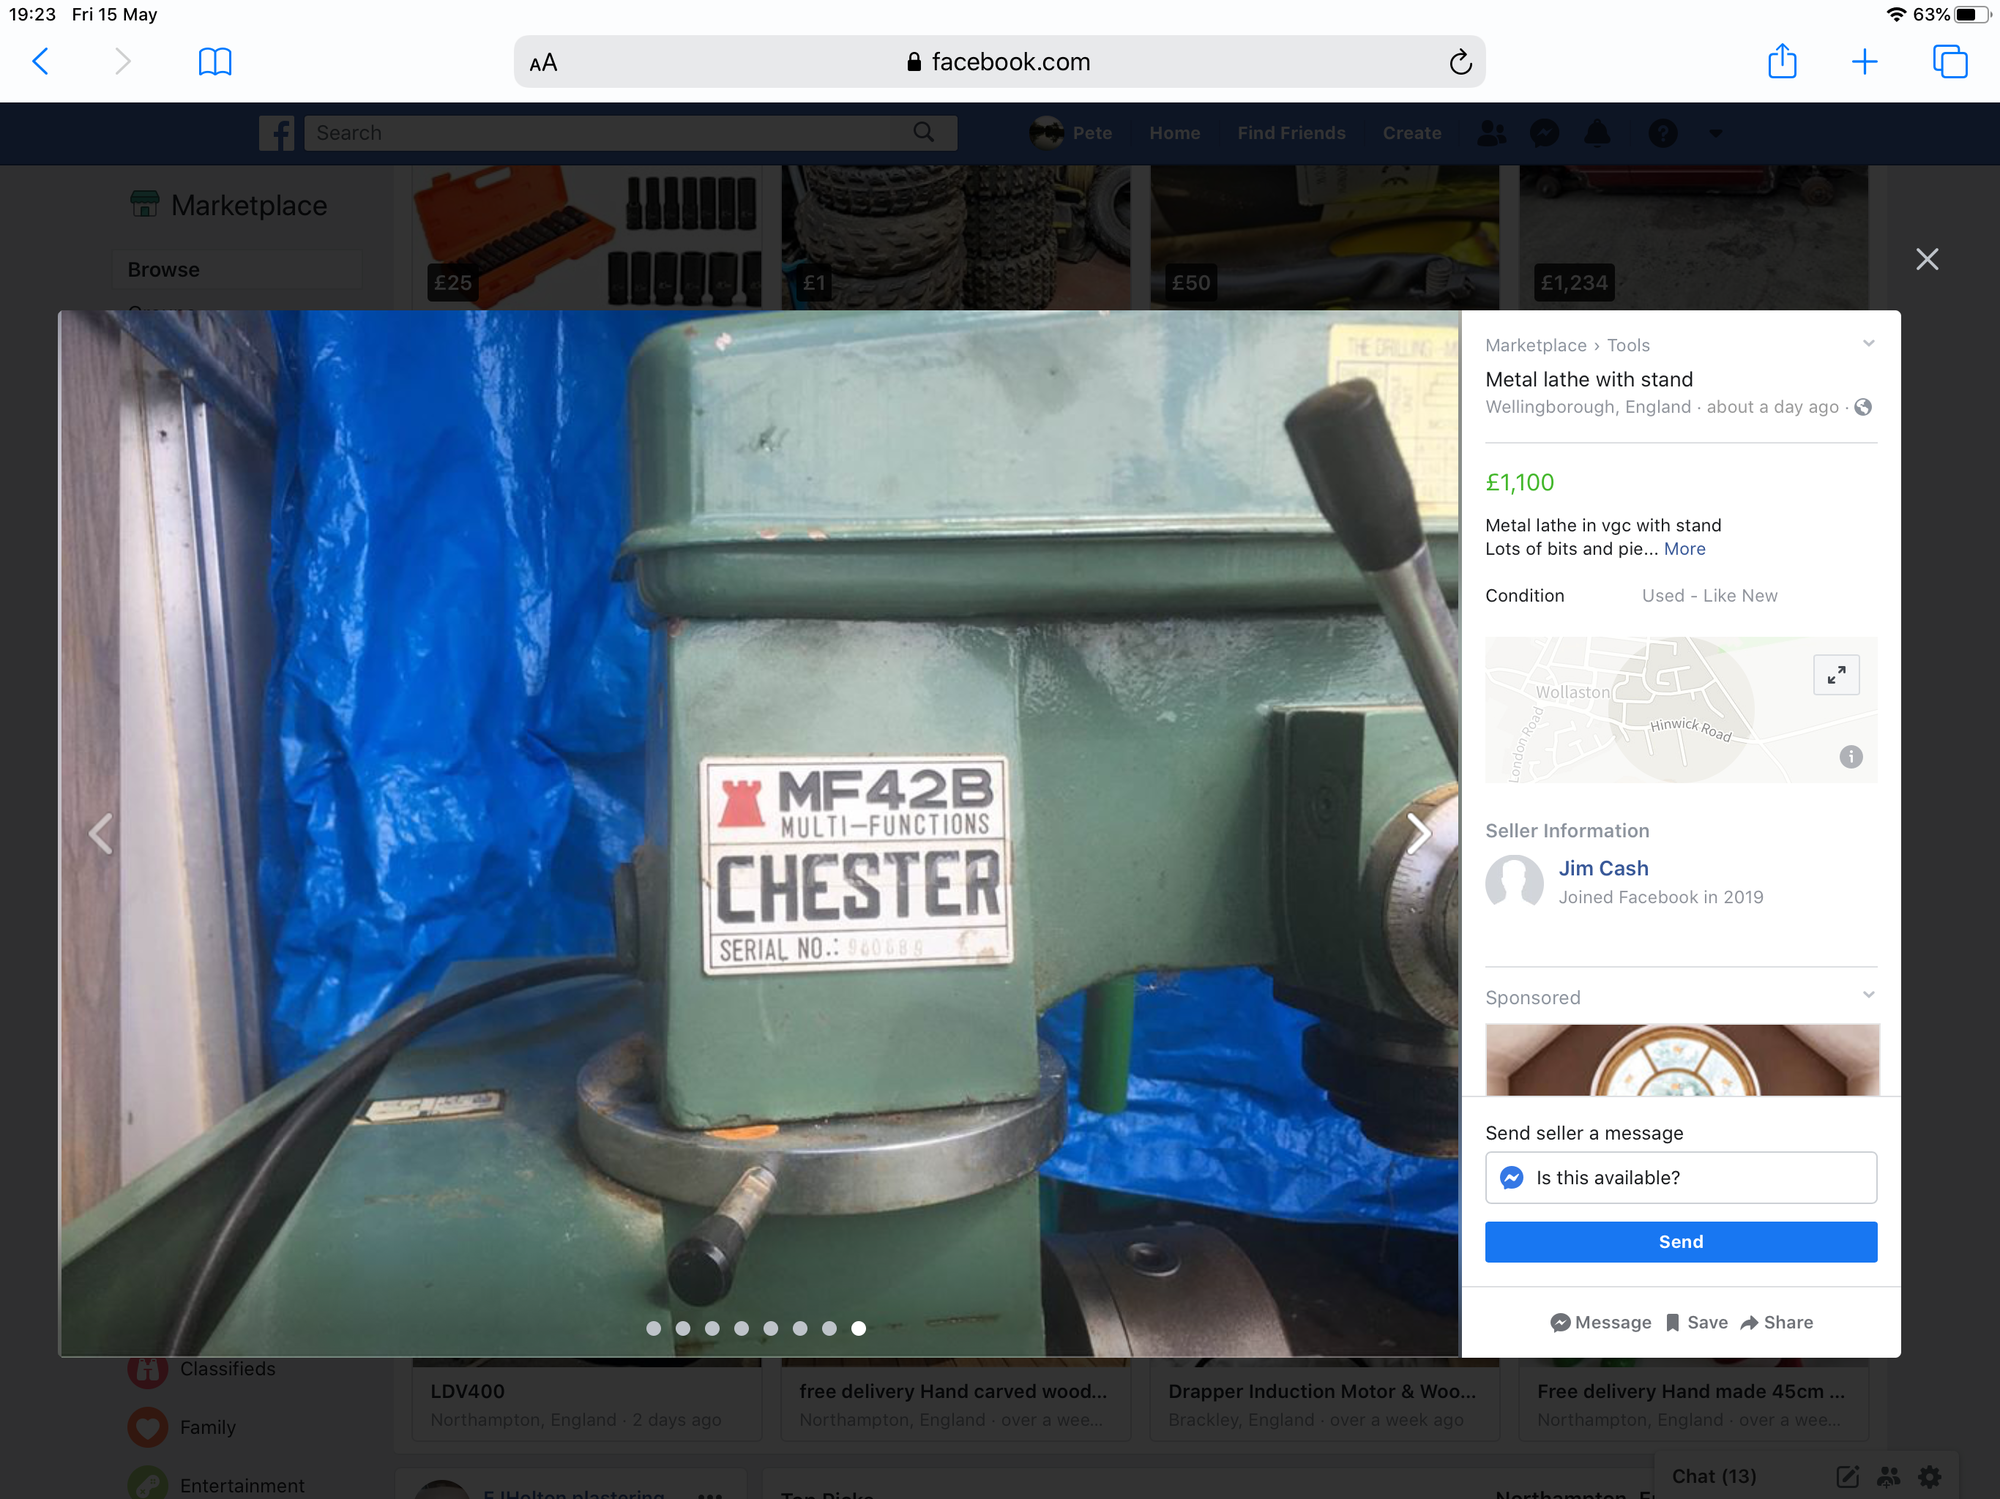Viewport: 2000px width, 1499px height.
Task: Click the search magnifier icon
Action: point(925,133)
